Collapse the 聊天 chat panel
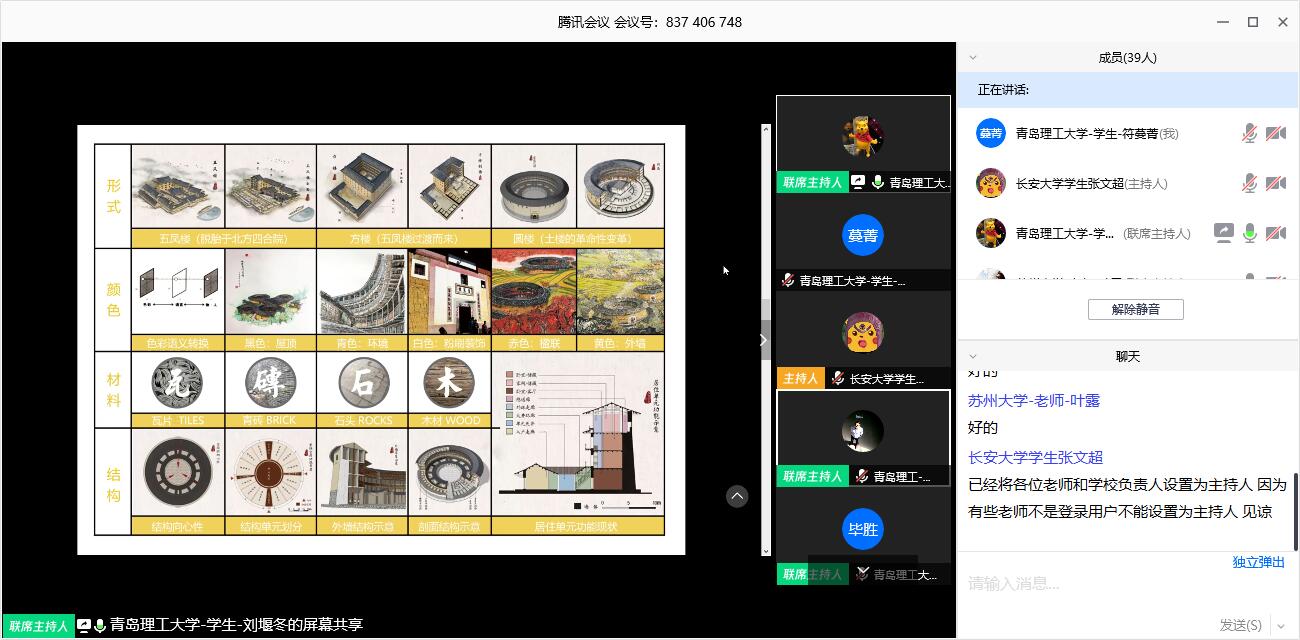 coord(973,357)
